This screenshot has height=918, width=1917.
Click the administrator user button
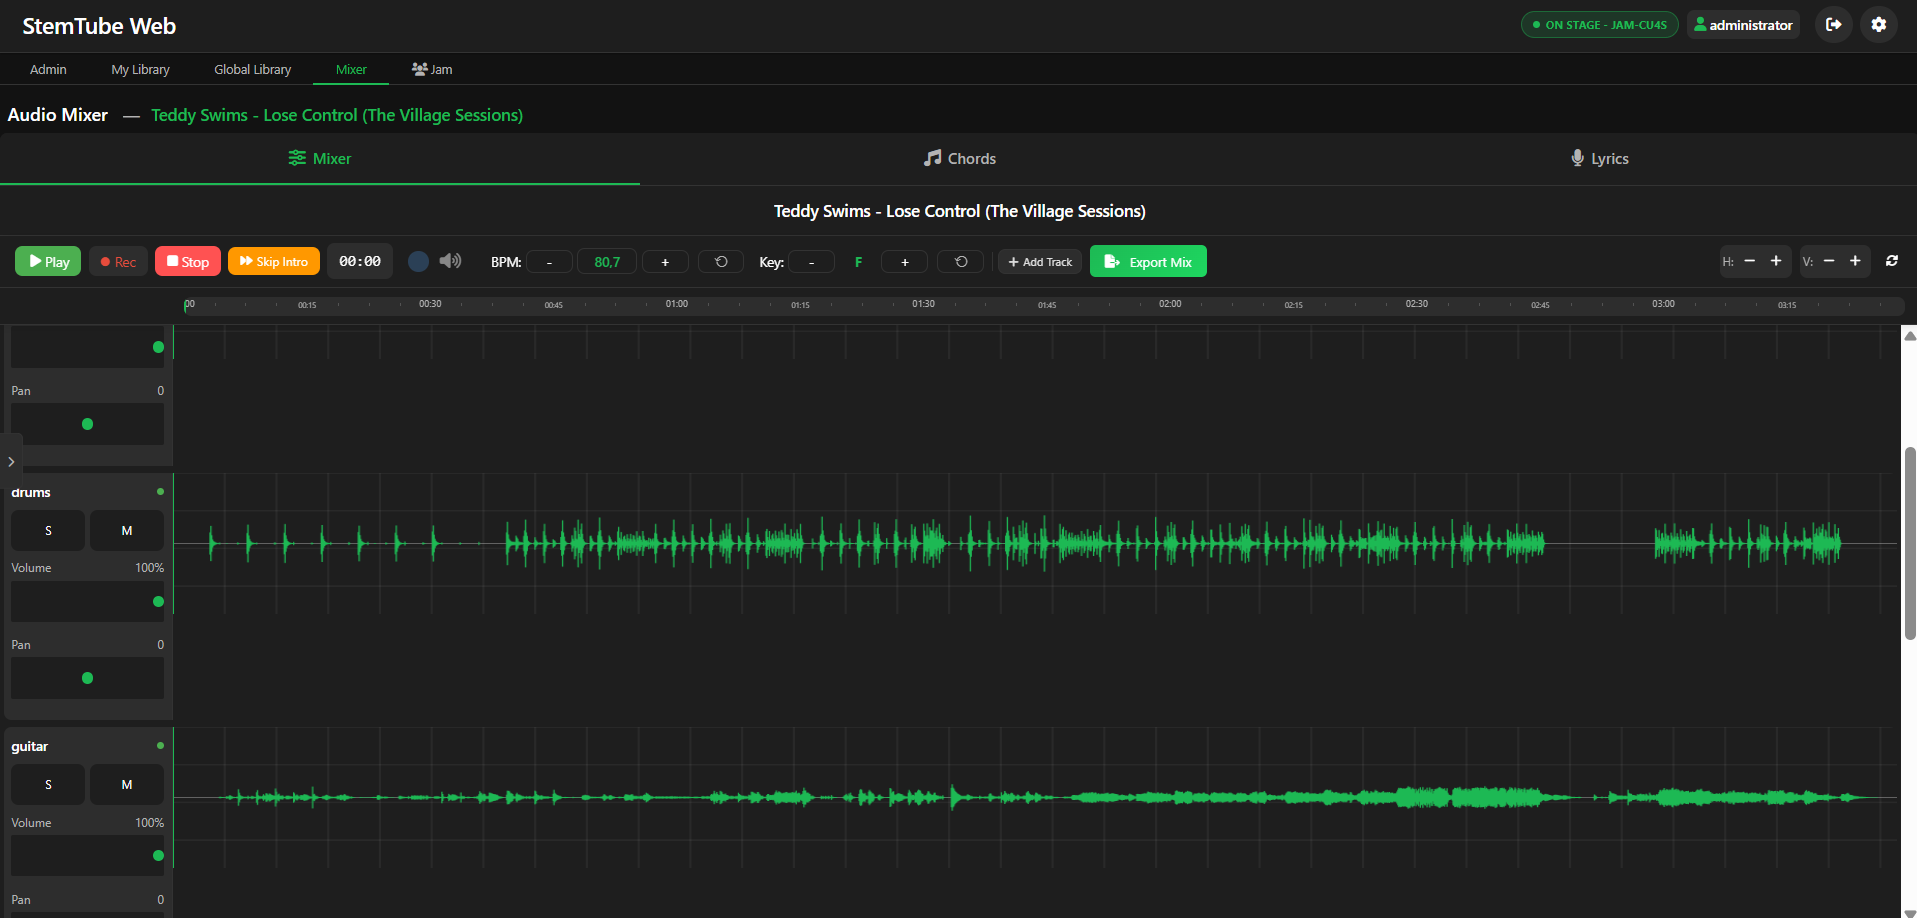point(1743,25)
